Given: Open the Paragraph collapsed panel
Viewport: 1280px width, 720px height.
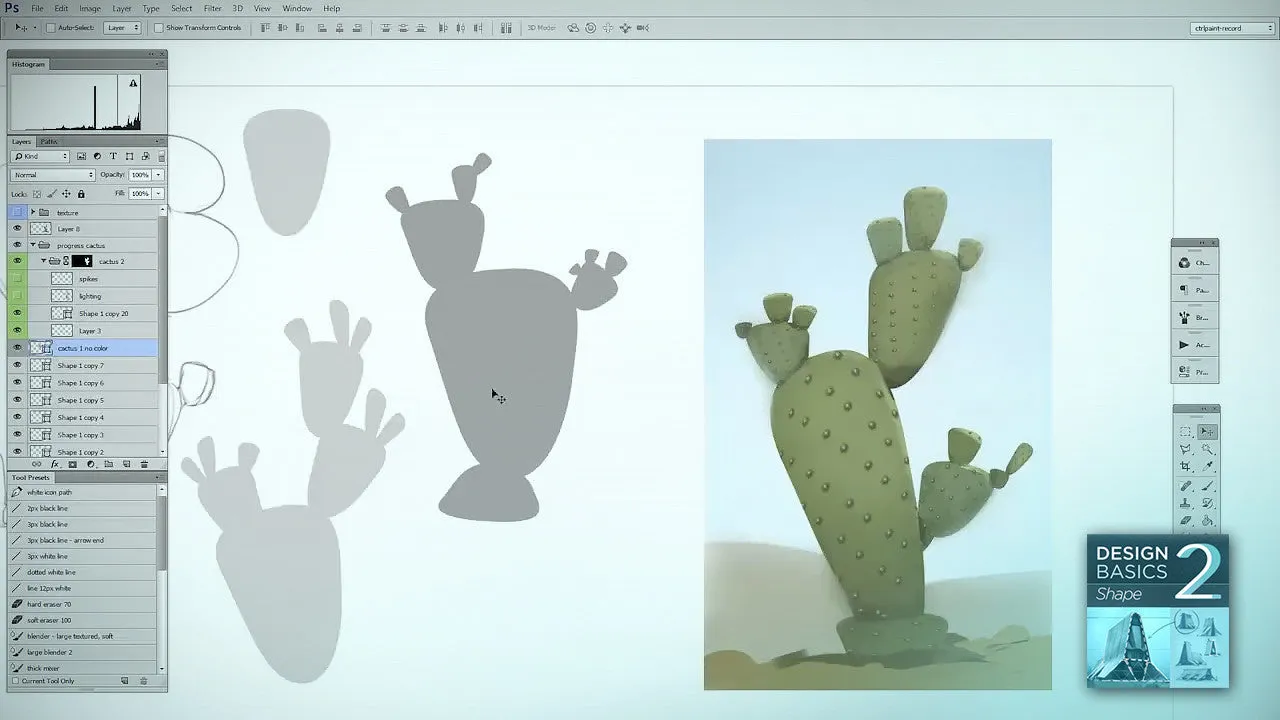Looking at the screenshot, I should (x=1195, y=290).
